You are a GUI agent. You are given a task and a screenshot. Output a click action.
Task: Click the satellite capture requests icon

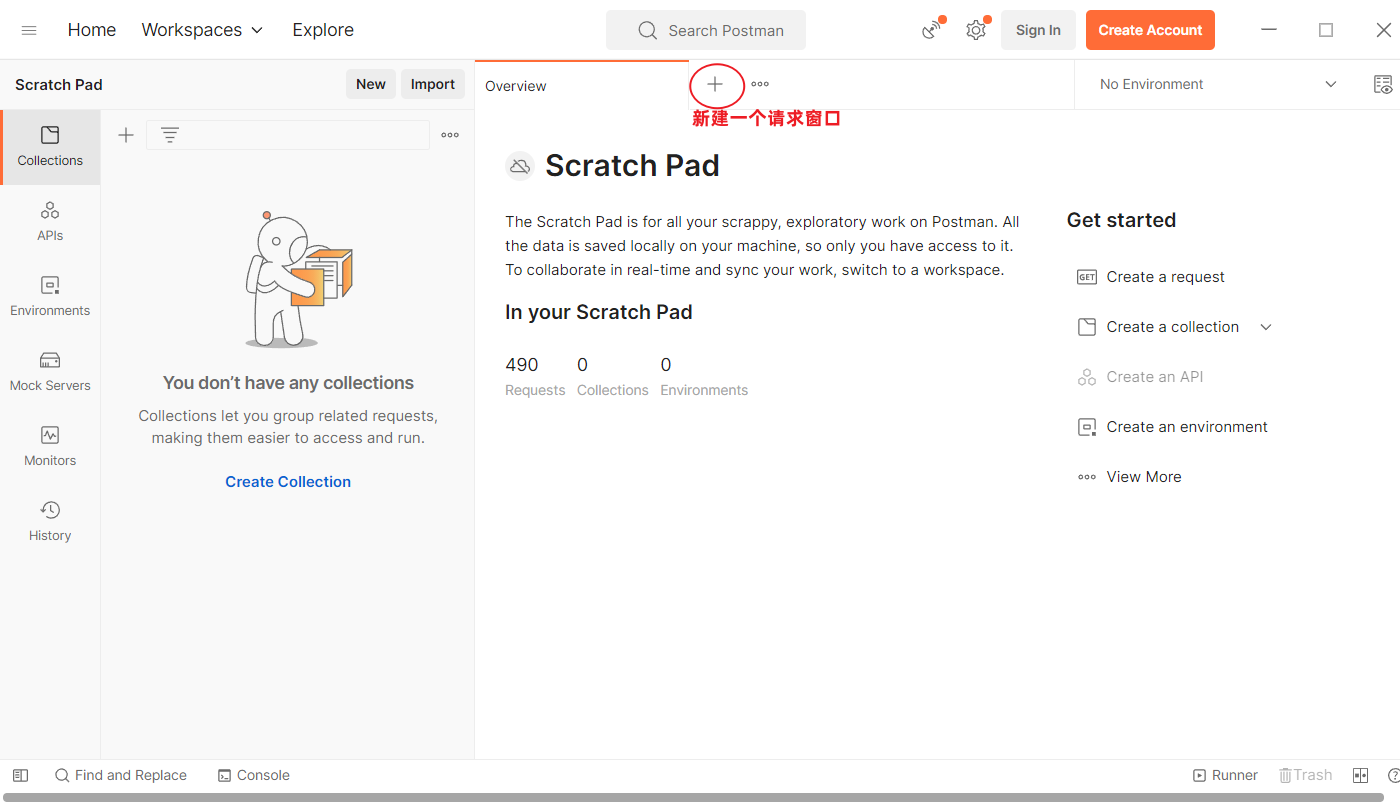(x=932, y=30)
